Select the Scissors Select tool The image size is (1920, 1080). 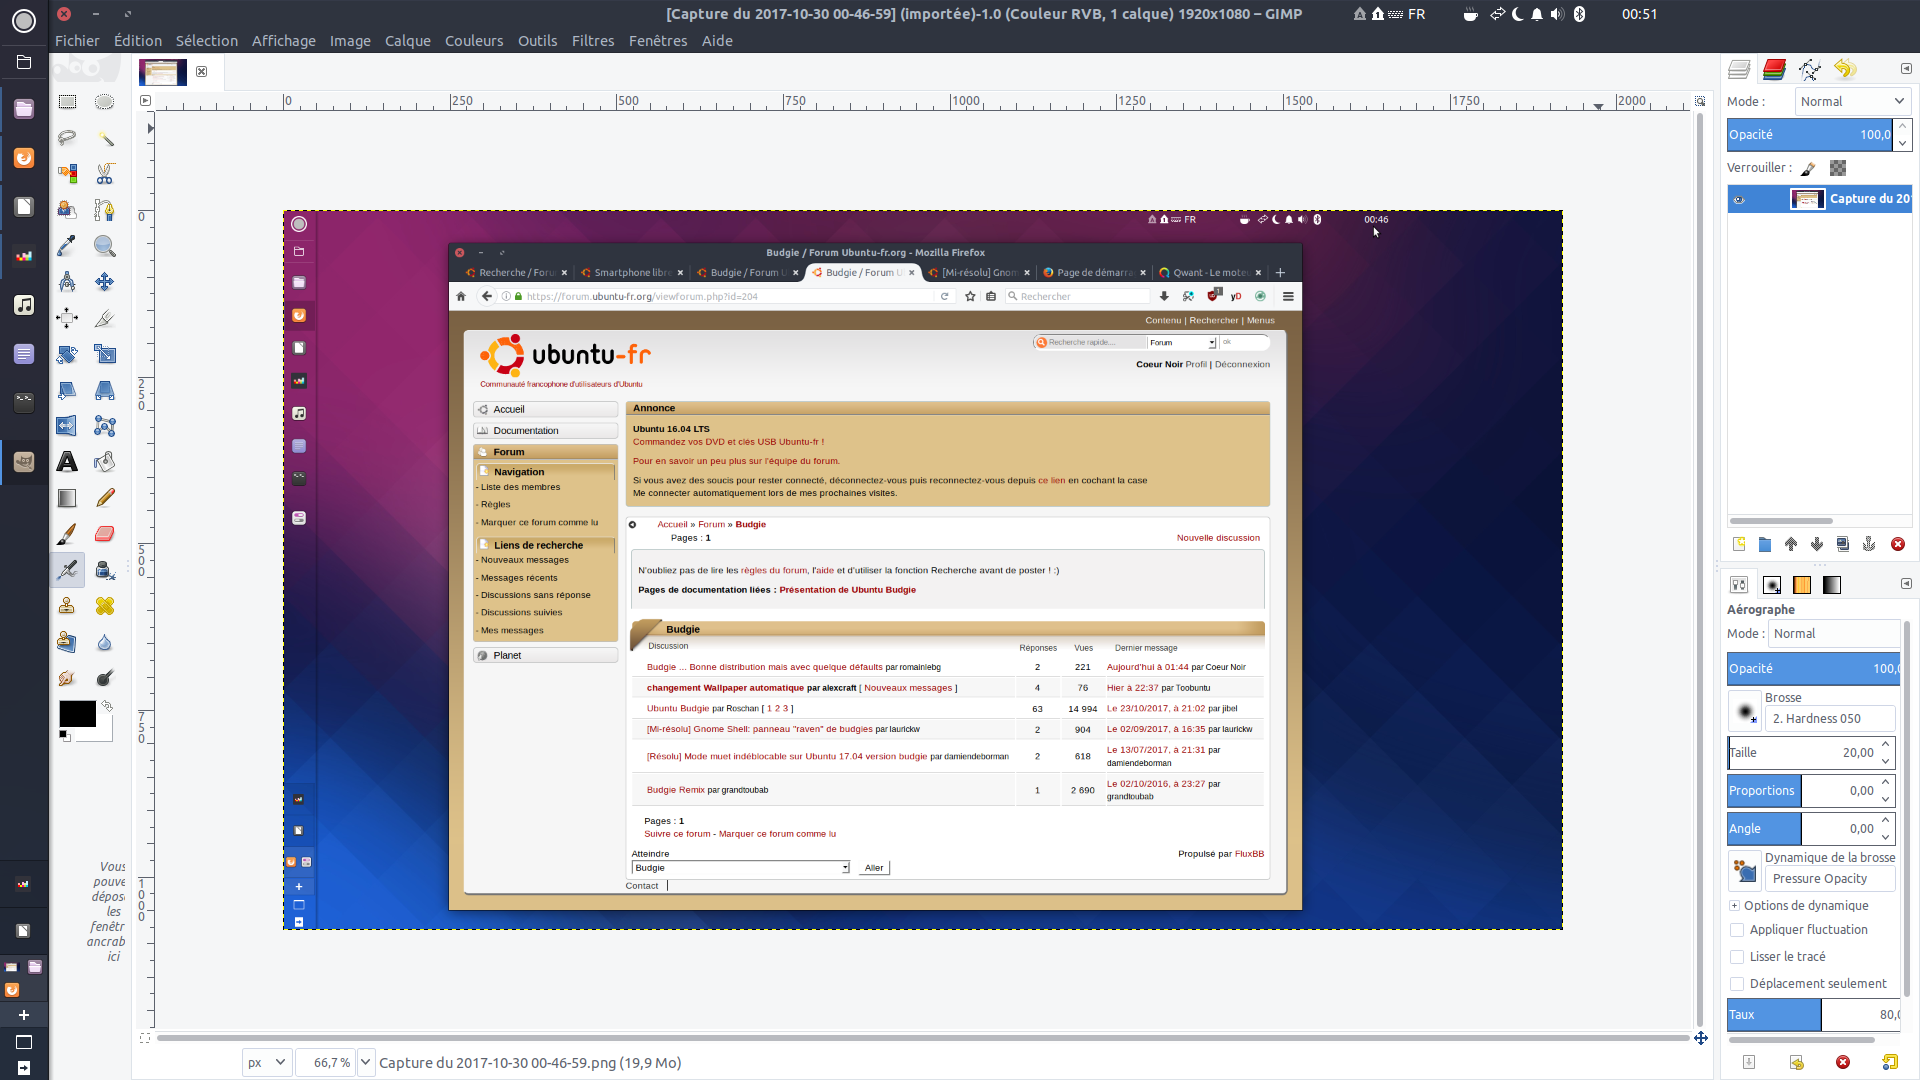coord(105,174)
